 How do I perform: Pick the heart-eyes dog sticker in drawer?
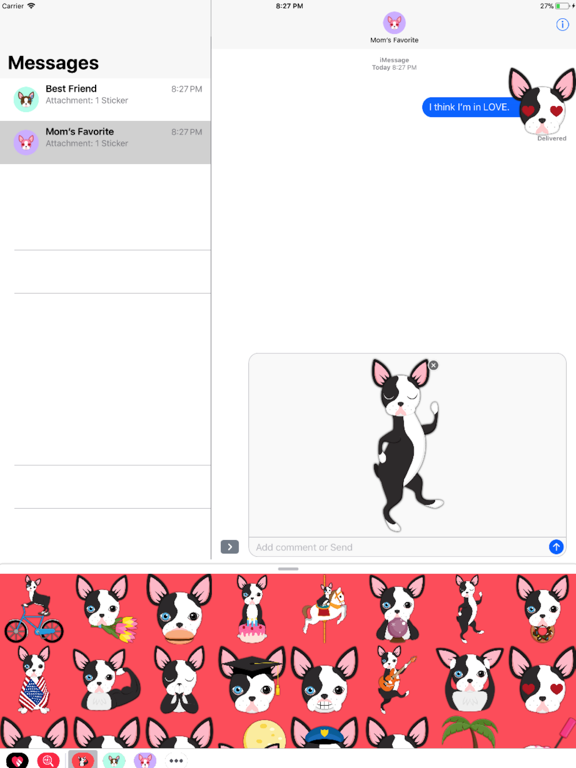[x=543, y=680]
